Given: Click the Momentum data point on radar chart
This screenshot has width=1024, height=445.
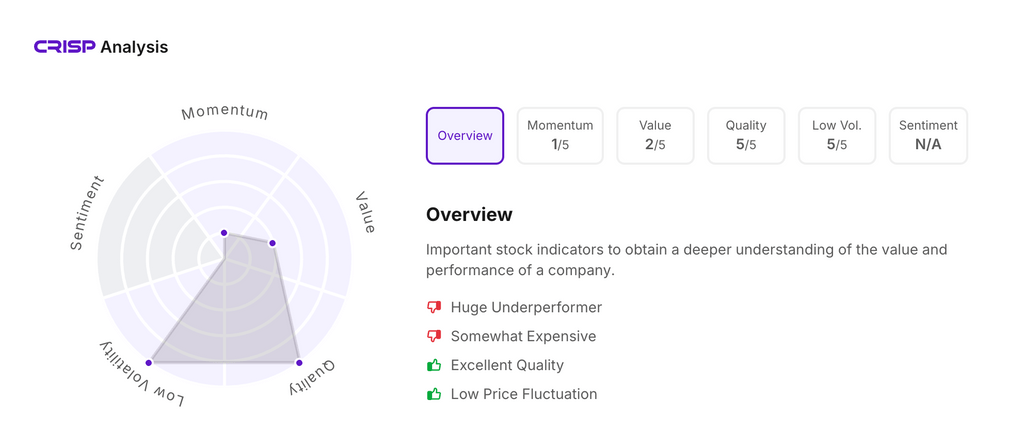Looking at the screenshot, I should tap(224, 233).
